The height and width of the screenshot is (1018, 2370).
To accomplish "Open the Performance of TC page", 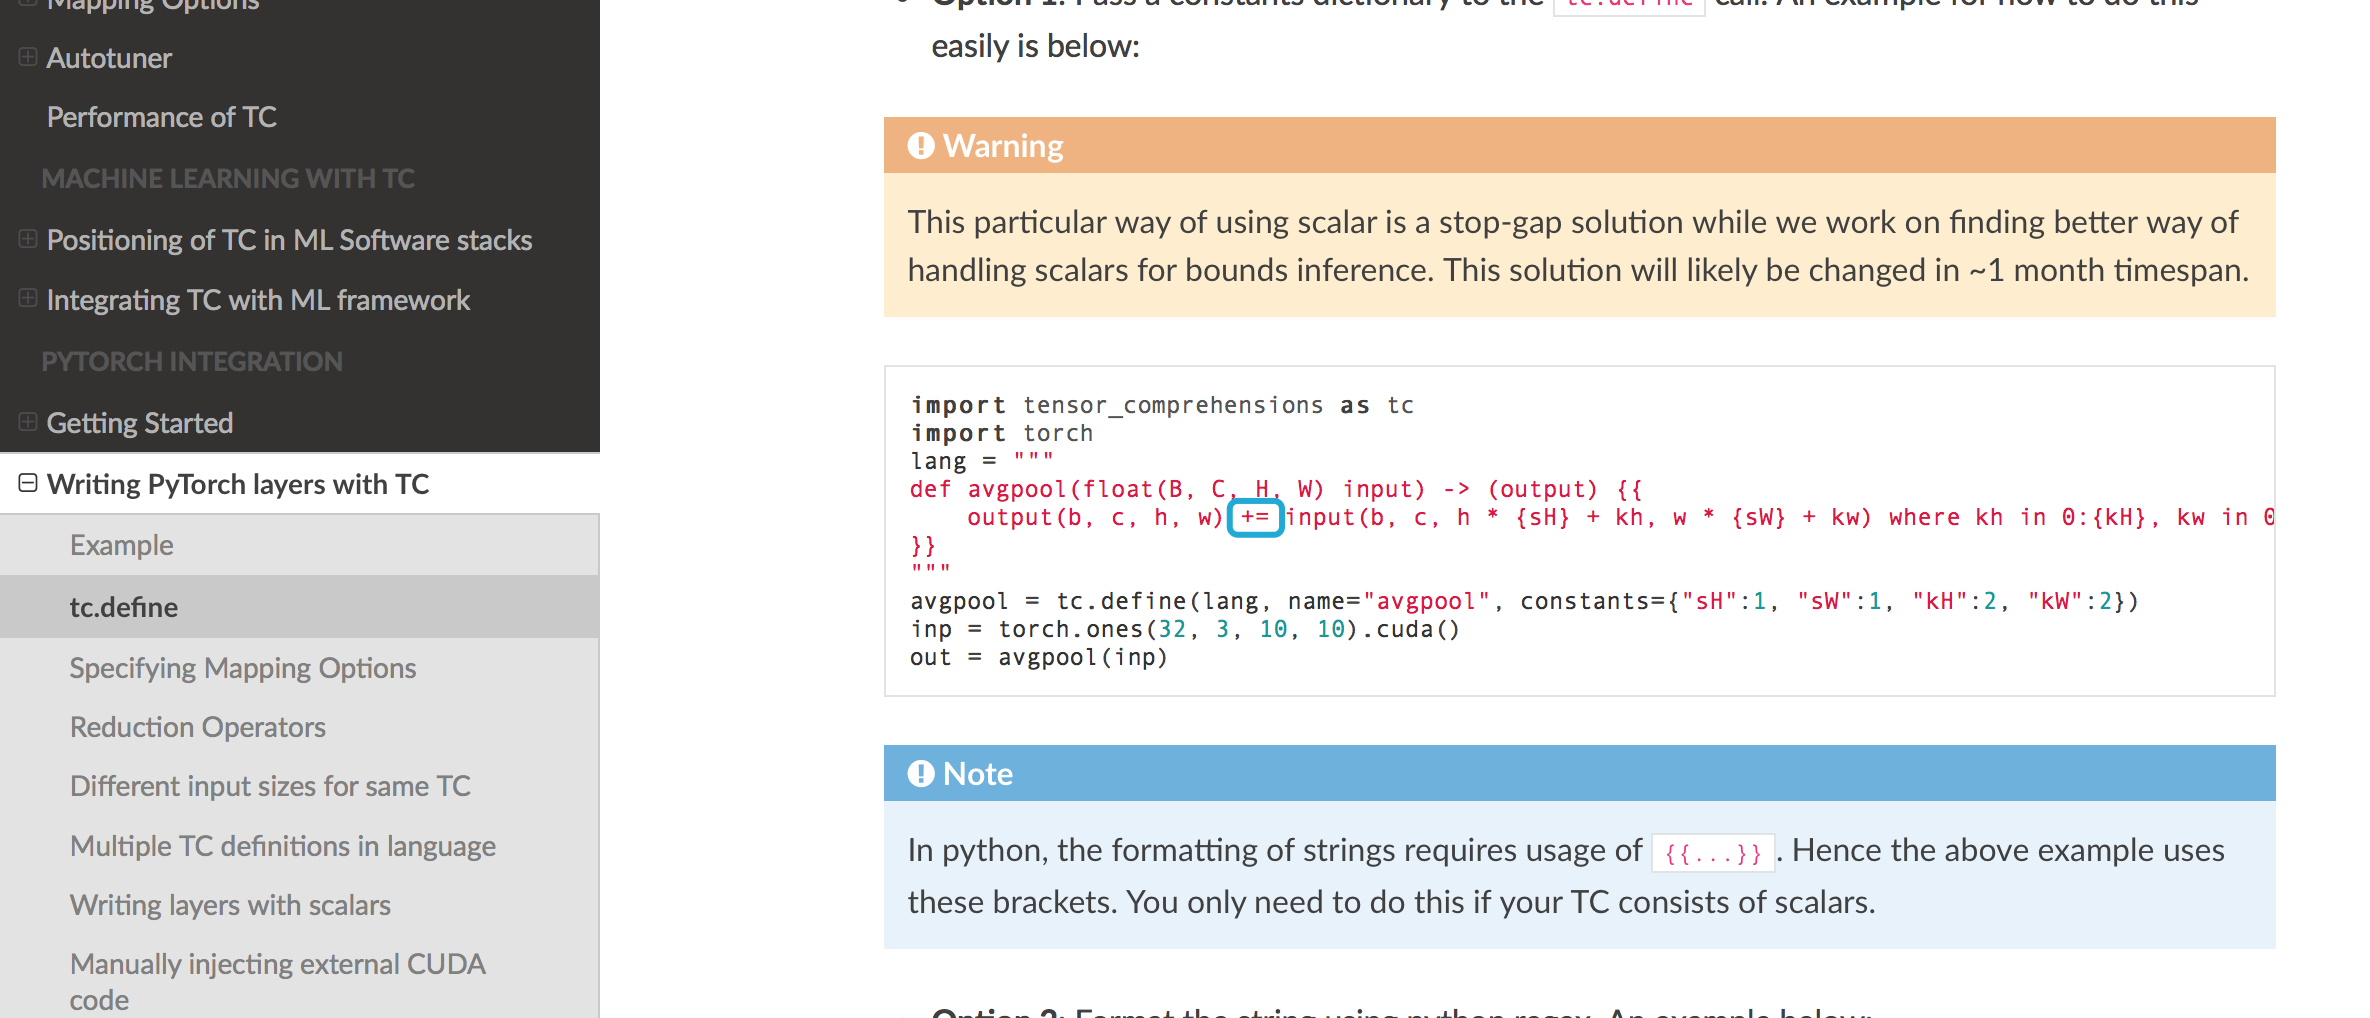I will pos(162,117).
